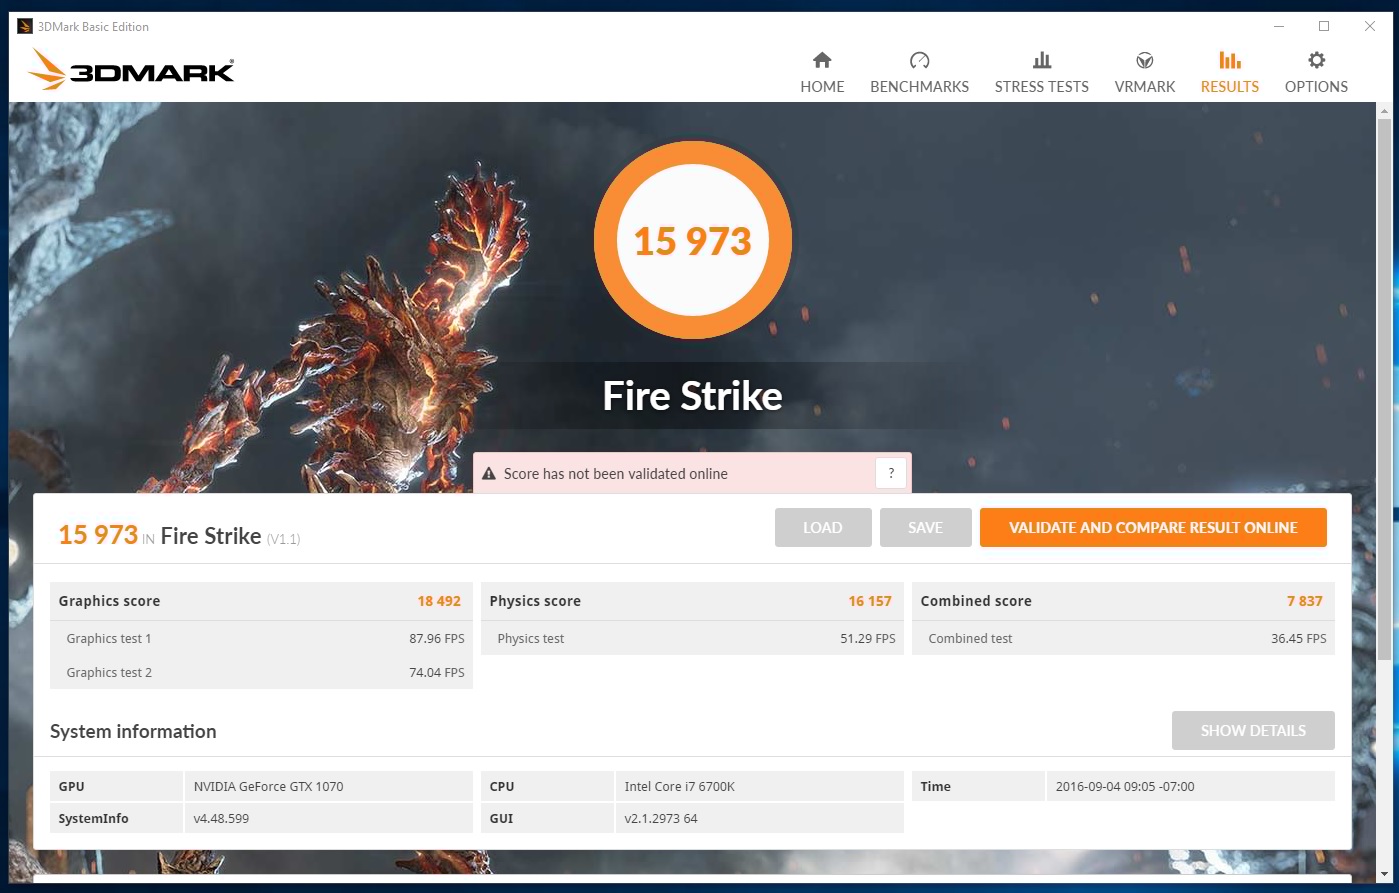The image size is (1399, 893).
Task: Click the Combined score heading
Action: pyautogui.click(x=976, y=601)
